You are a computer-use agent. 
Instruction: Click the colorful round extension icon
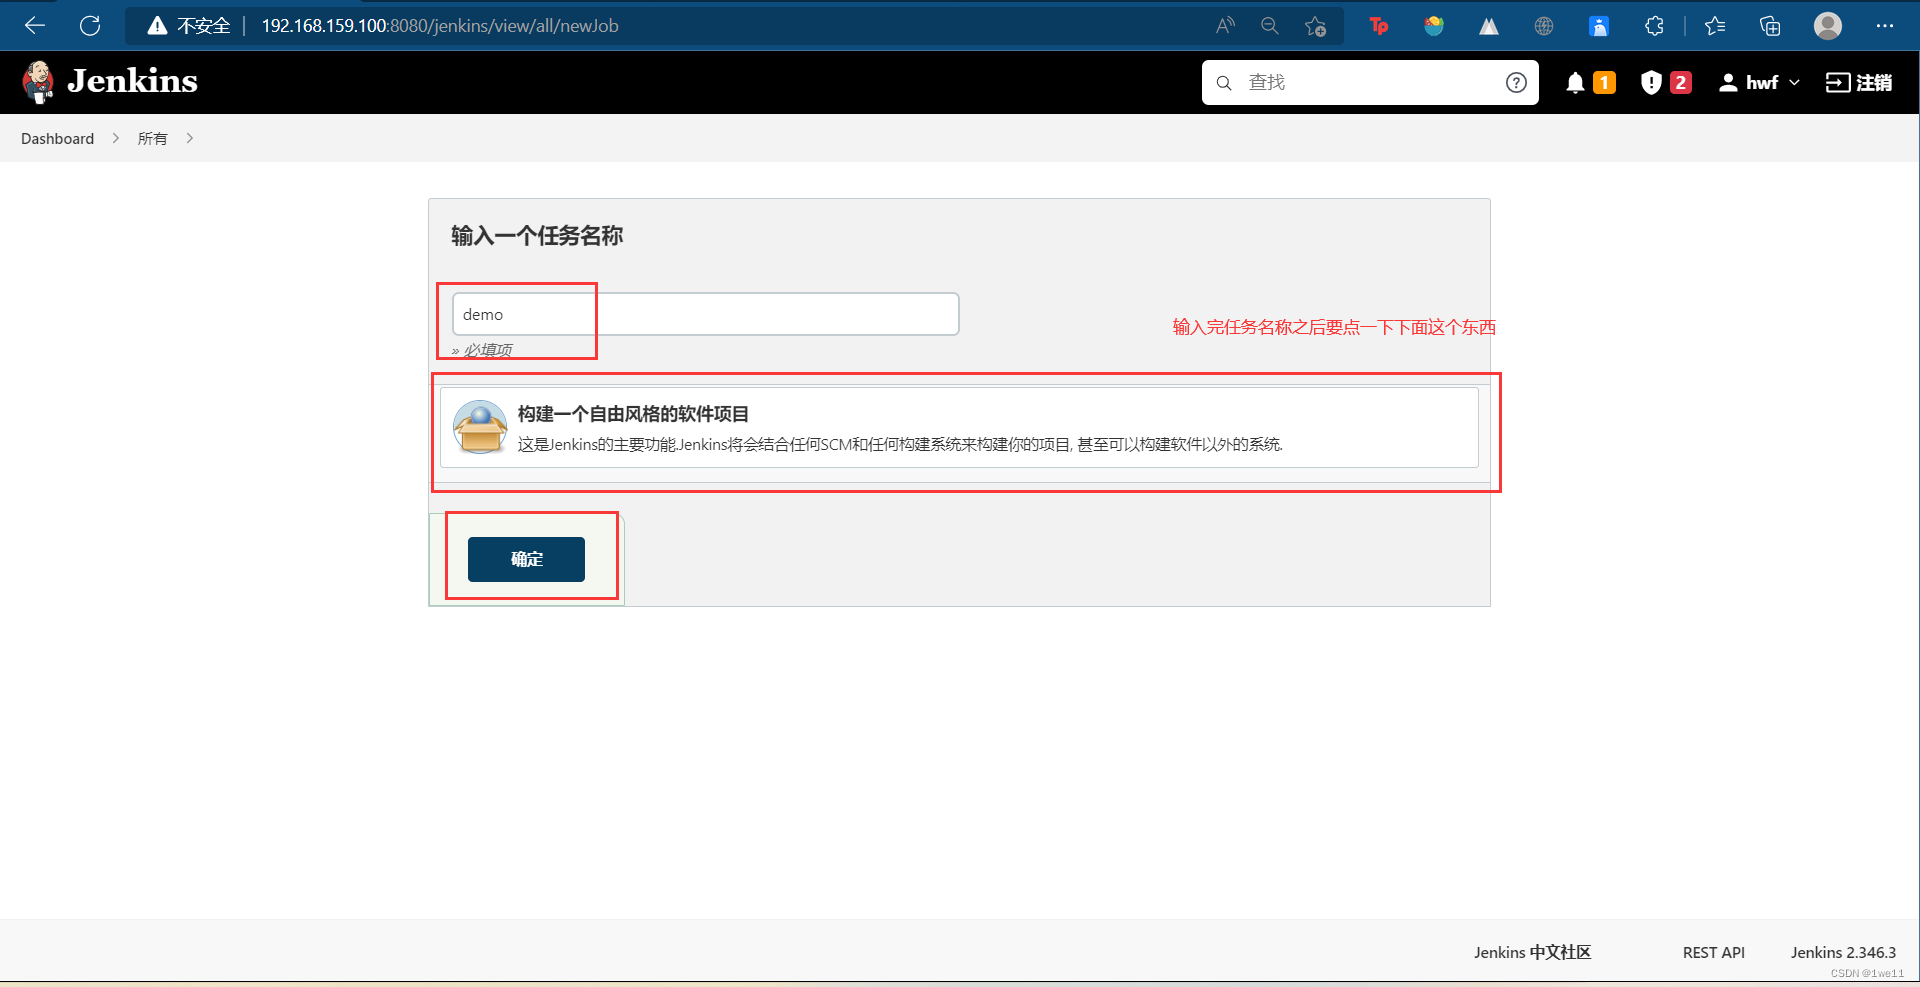[1434, 26]
